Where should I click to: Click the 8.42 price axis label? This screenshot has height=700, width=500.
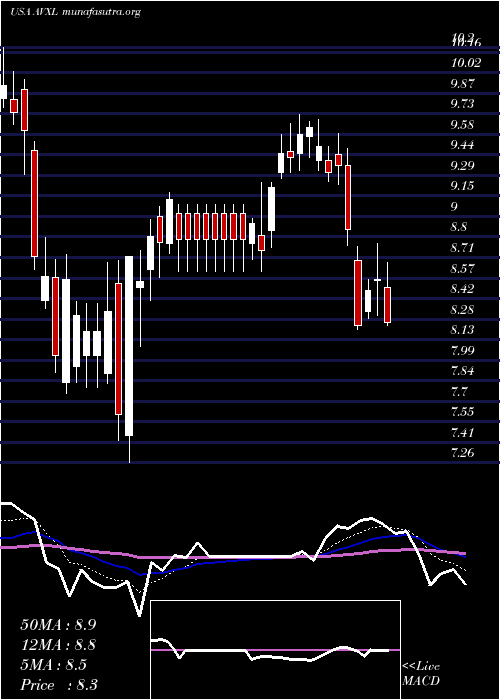click(x=462, y=289)
